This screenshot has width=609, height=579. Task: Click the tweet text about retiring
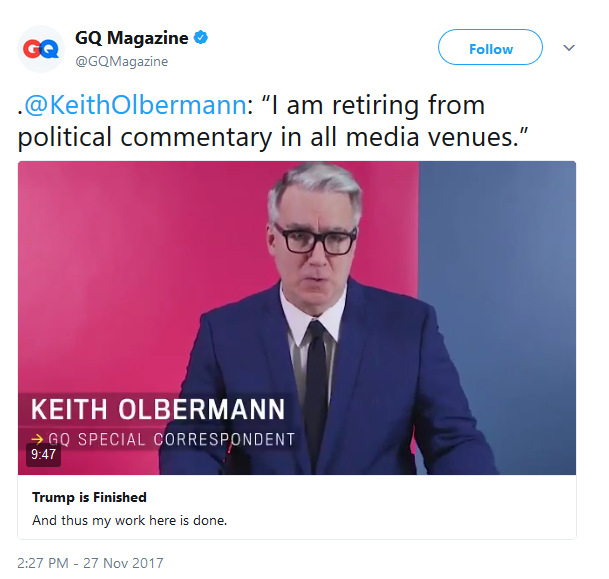(273, 121)
